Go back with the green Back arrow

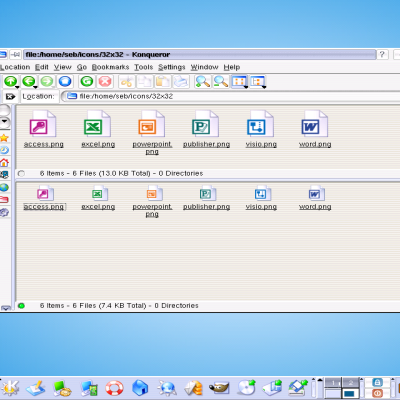coord(29,81)
